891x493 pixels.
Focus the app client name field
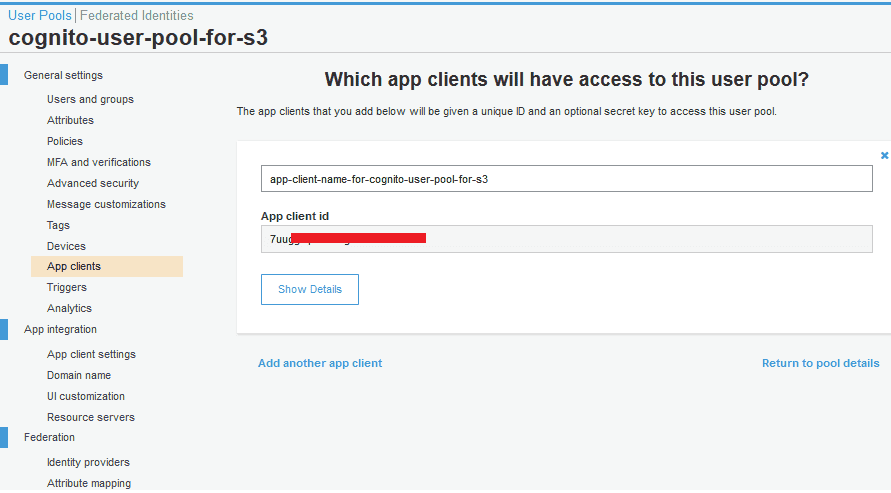click(x=566, y=179)
